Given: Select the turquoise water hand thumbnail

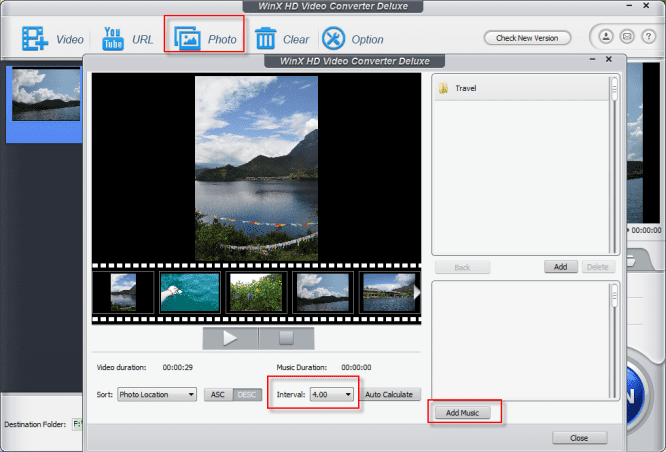Looking at the screenshot, I should click(x=190, y=292).
